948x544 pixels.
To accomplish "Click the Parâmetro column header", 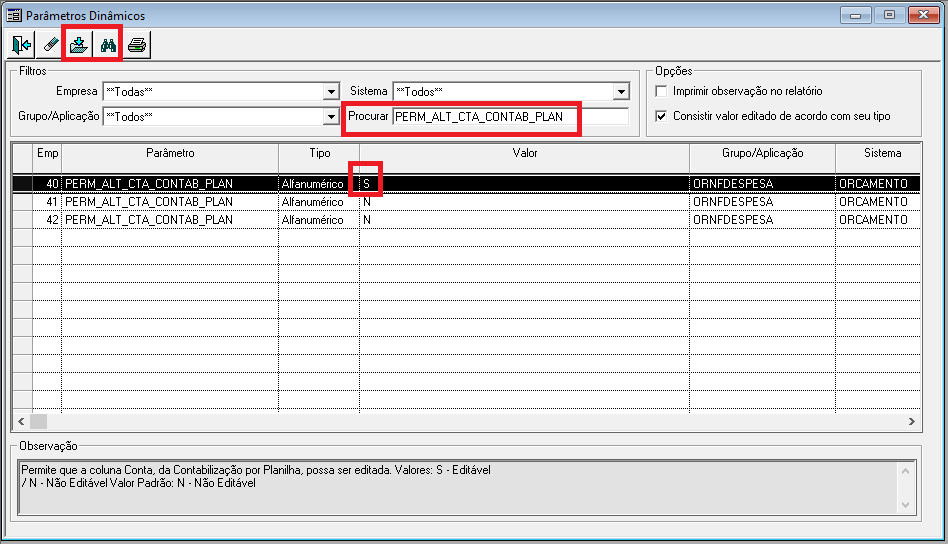I will (170, 159).
